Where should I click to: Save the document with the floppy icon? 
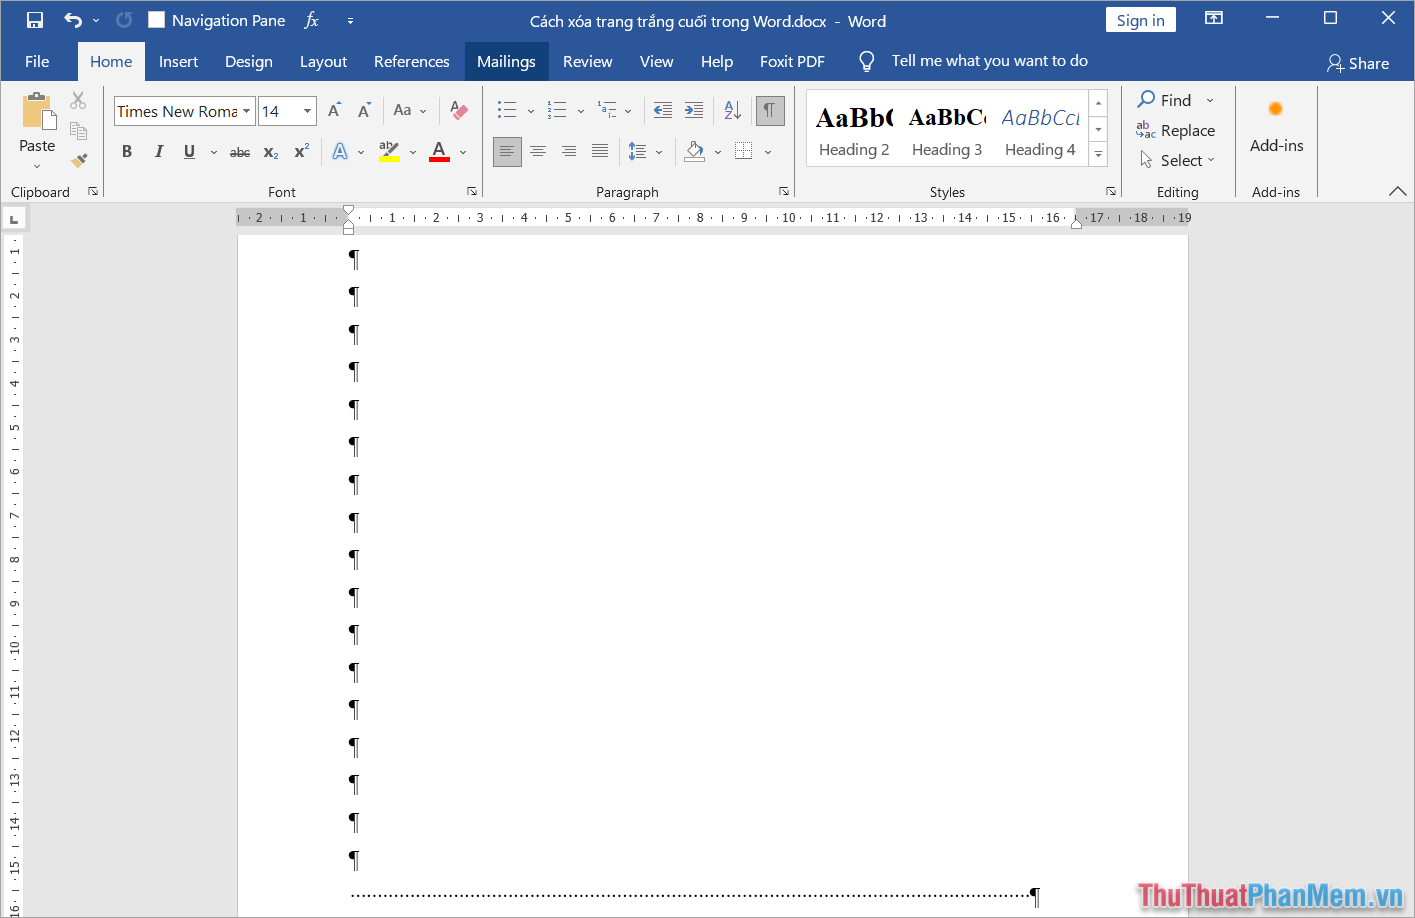[35, 20]
